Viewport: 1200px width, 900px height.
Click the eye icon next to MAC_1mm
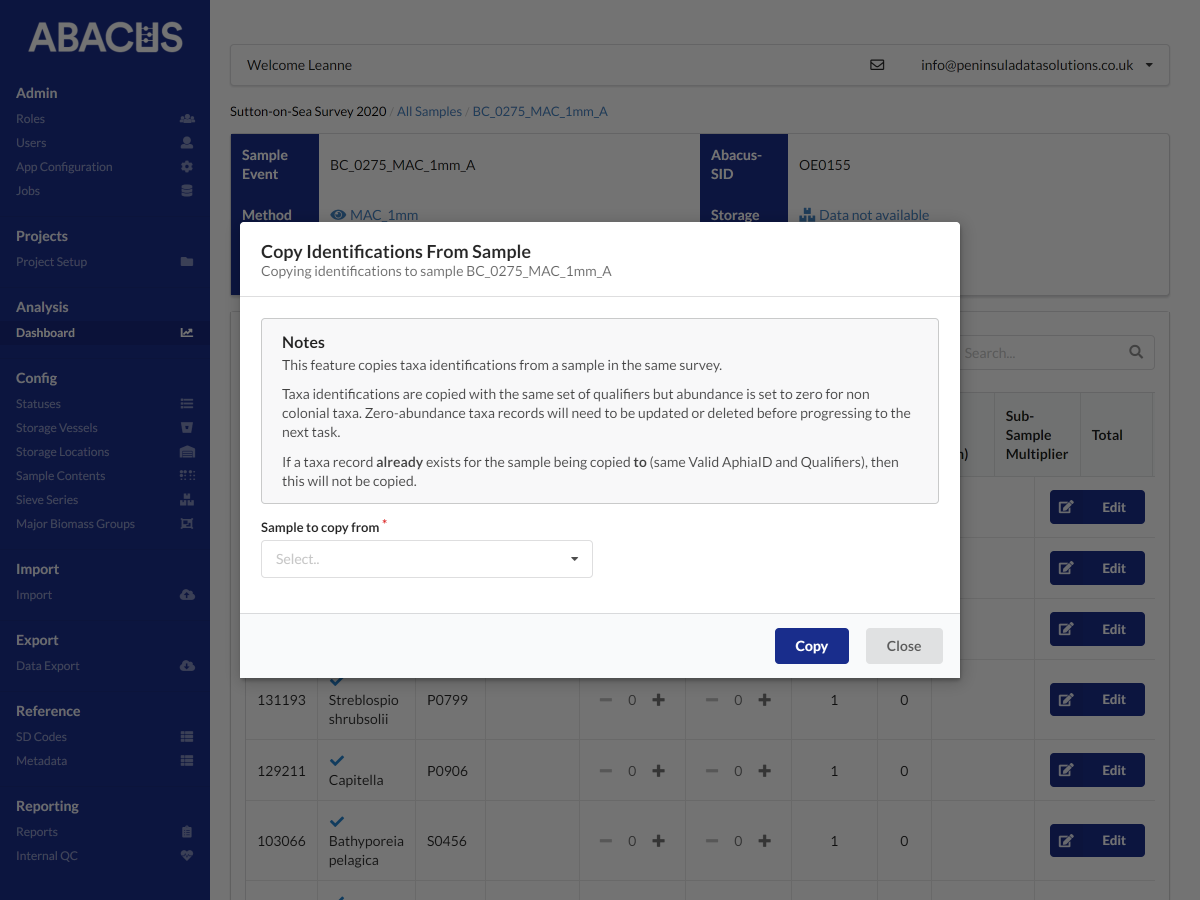[x=340, y=214]
